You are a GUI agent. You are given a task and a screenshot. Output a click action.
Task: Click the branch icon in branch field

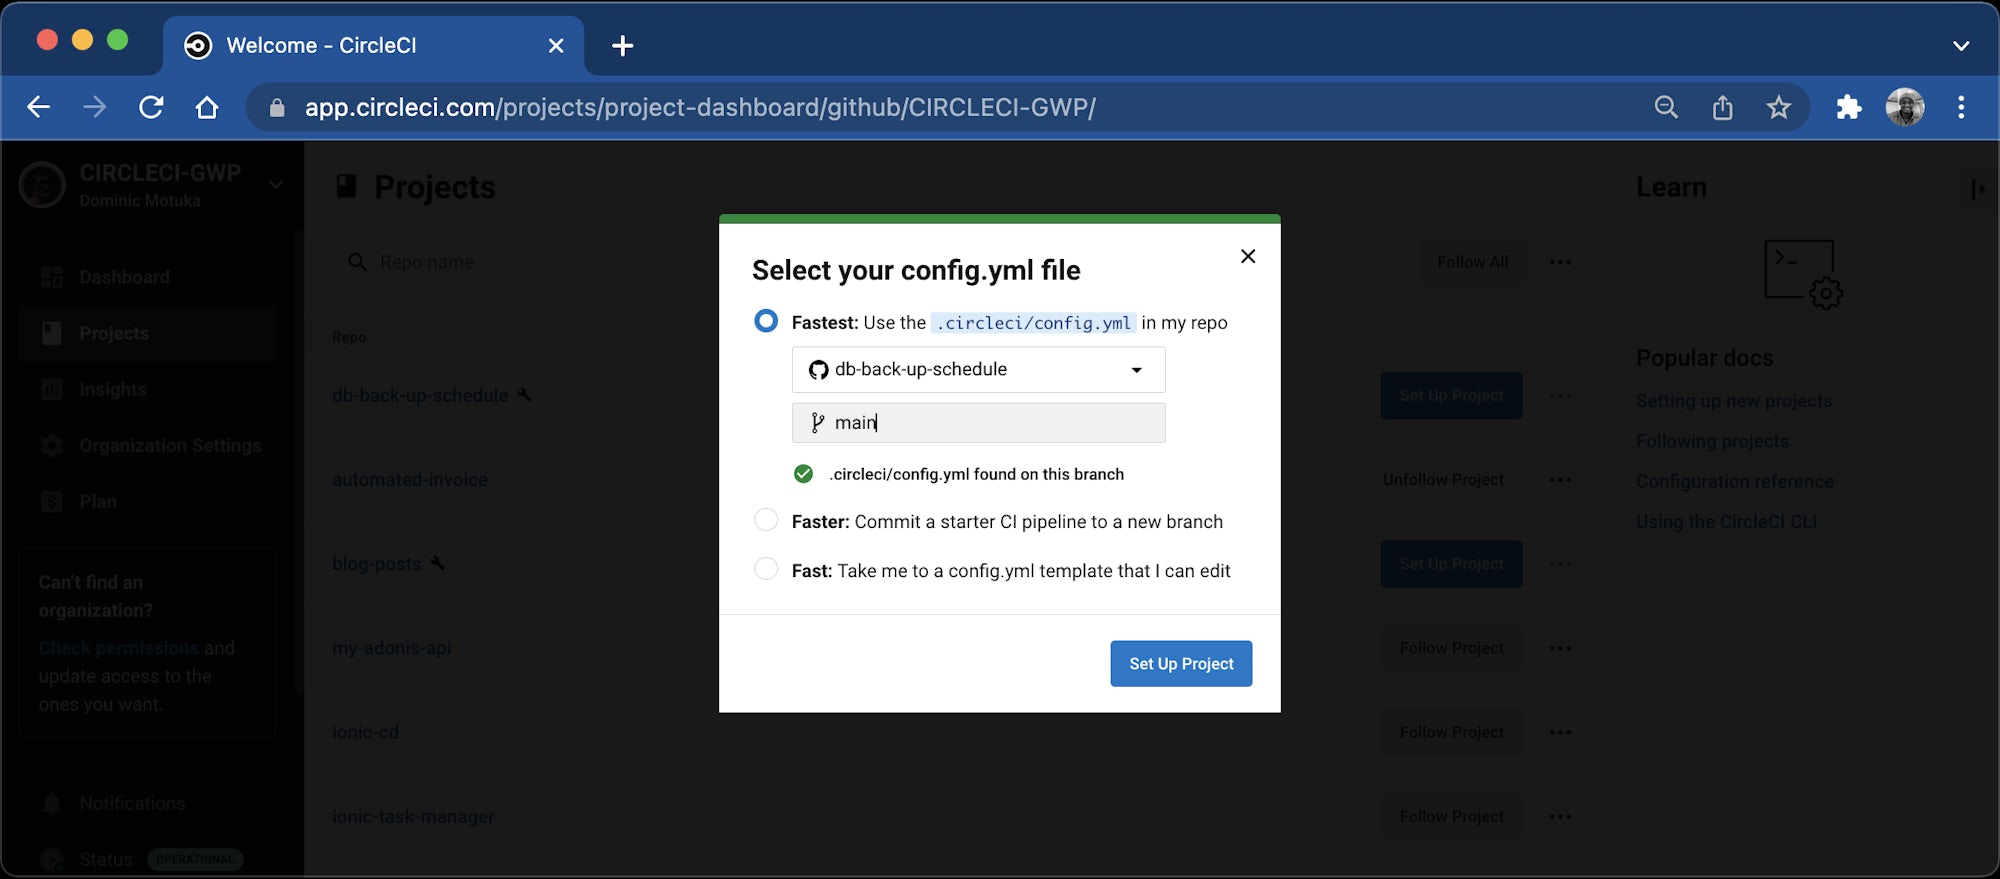pos(817,423)
